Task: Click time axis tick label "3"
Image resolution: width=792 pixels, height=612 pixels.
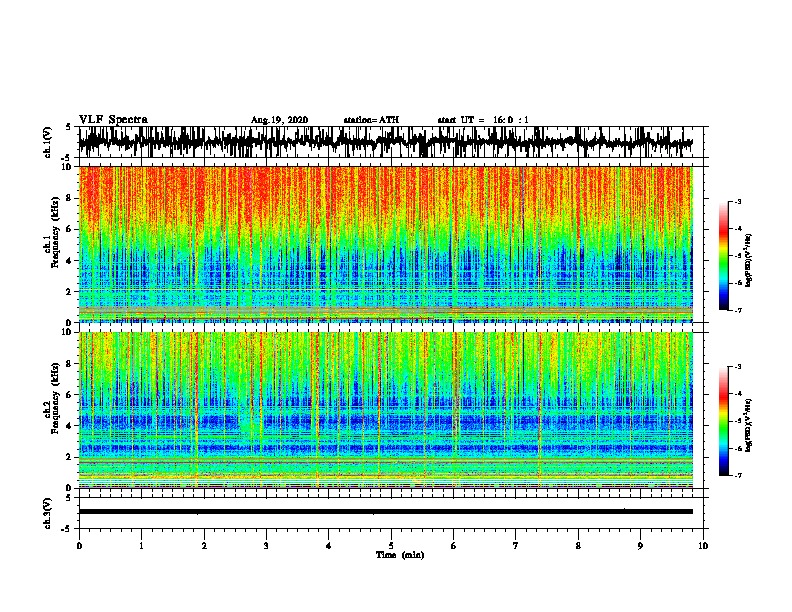Action: 266,546
